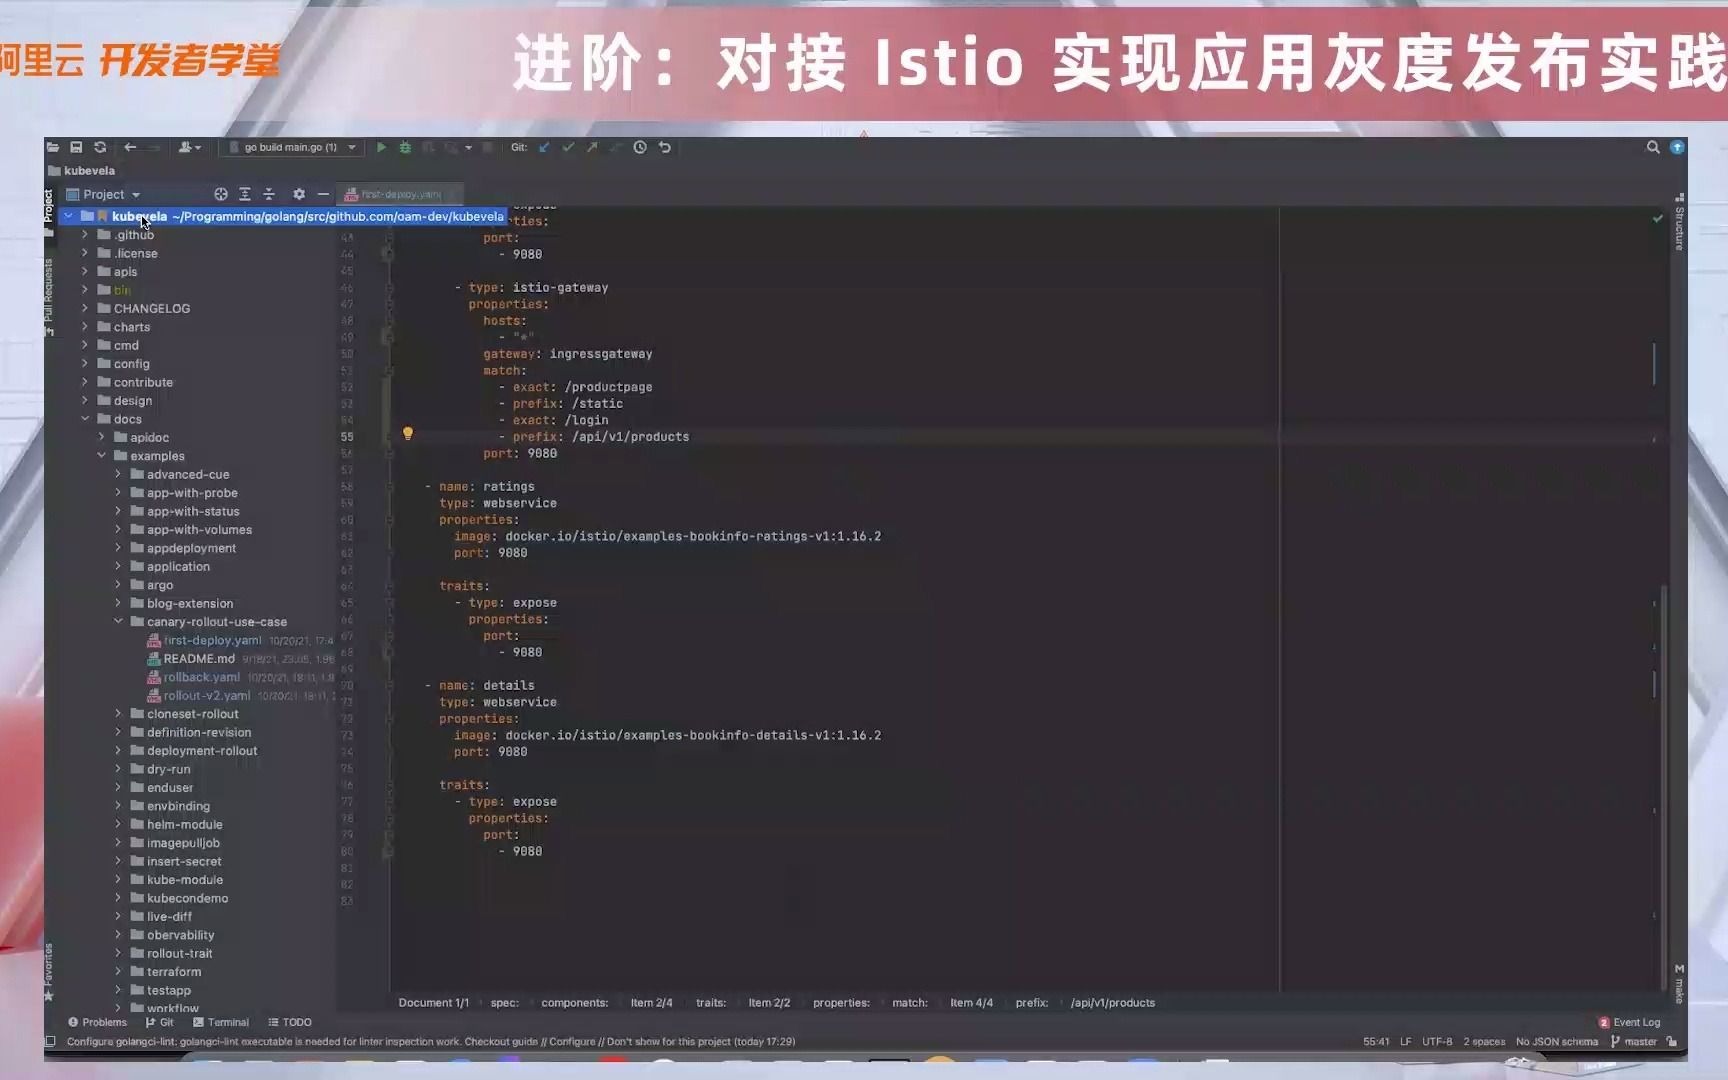Click 'Item 4/4' in the YAML breadcrumb
The width and height of the screenshot is (1728, 1080).
[971, 1002]
